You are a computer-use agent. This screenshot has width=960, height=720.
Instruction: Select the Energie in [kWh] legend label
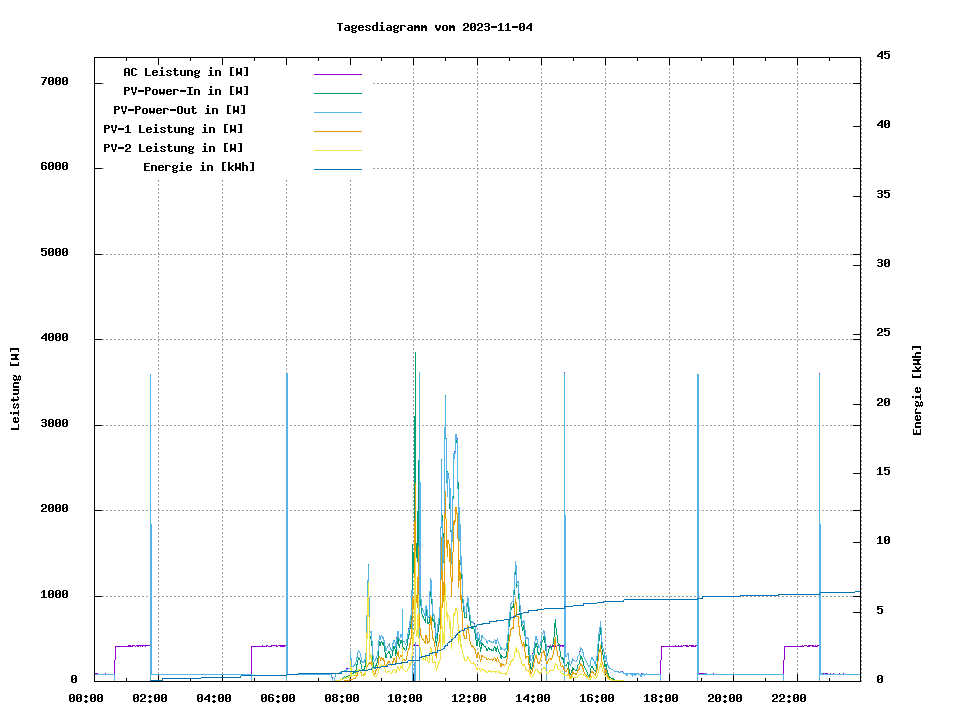[199, 167]
